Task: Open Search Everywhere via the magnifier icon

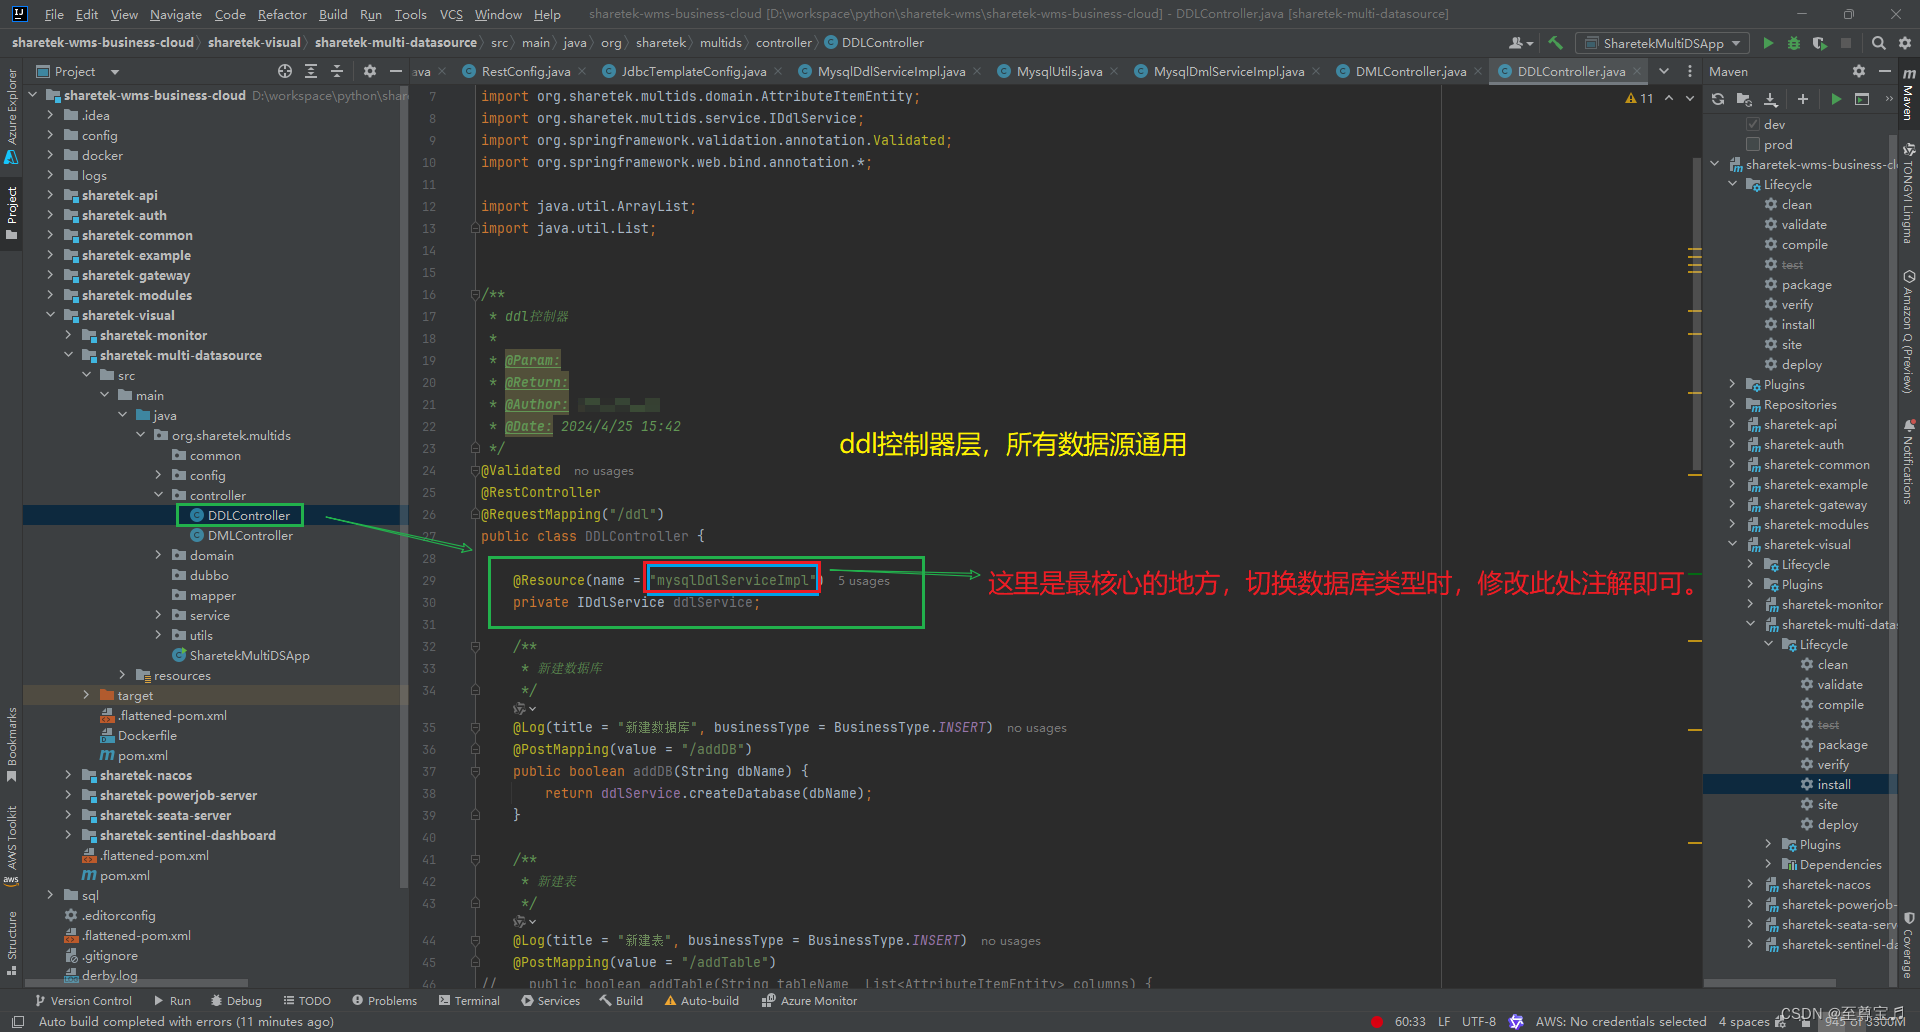Action: click(1879, 43)
